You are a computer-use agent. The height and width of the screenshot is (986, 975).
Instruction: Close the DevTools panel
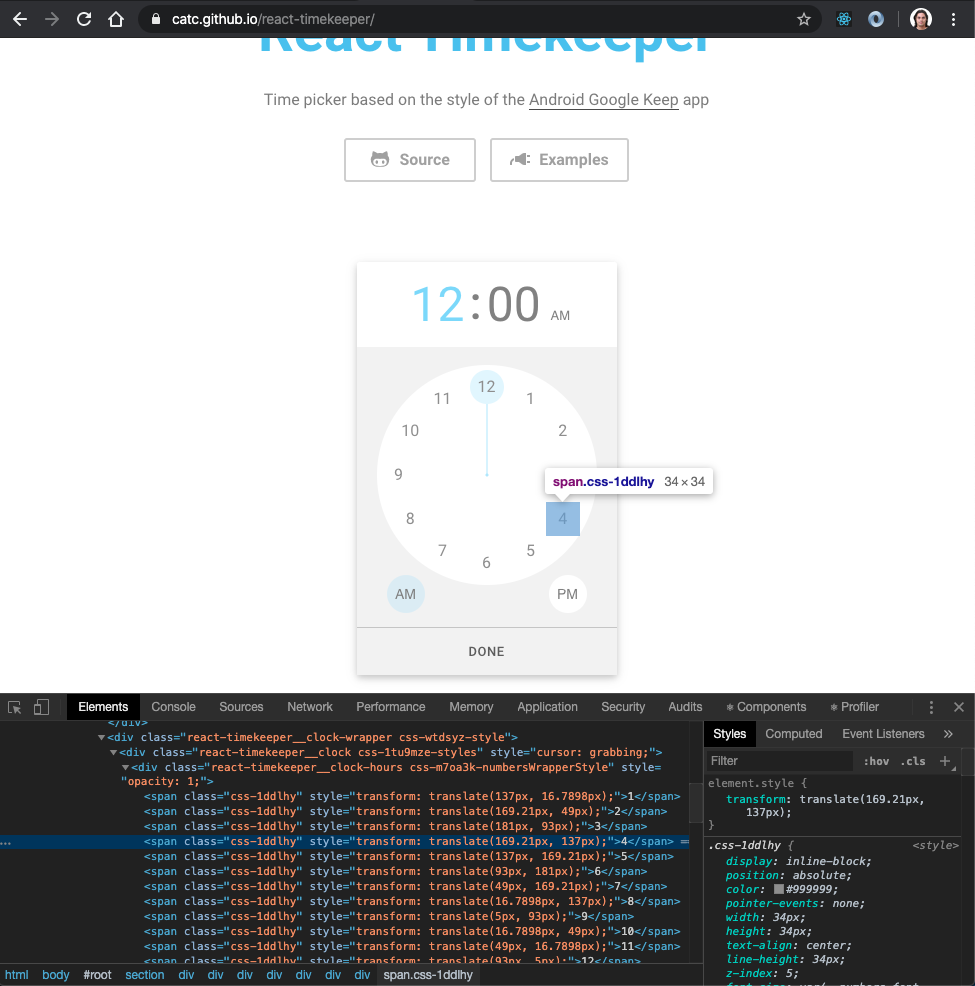(959, 707)
